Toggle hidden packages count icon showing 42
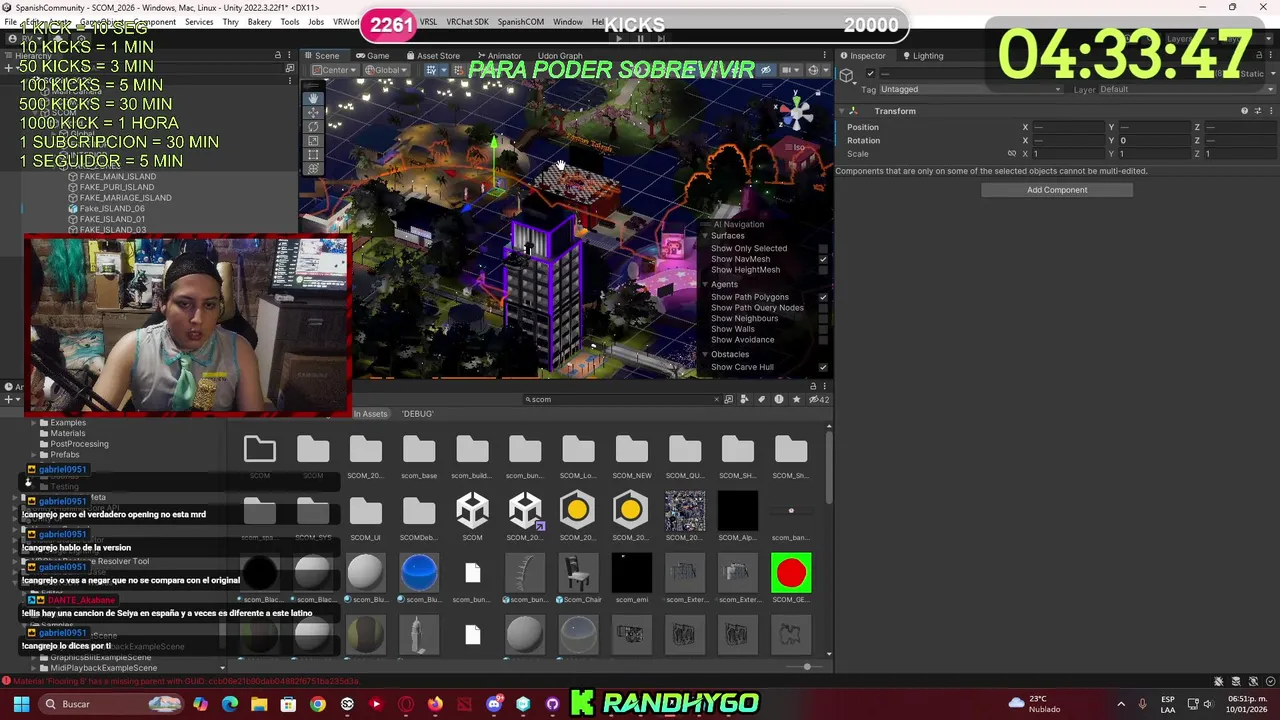Image resolution: width=1280 pixels, height=720 pixels. 819,399
